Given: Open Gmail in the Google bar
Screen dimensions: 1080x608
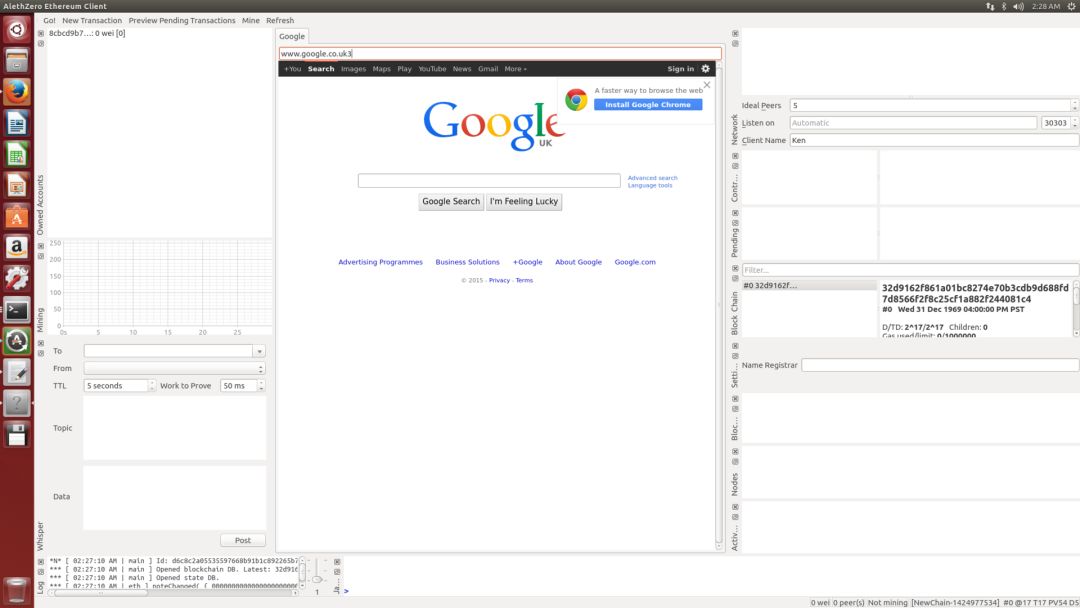Looking at the screenshot, I should point(488,69).
